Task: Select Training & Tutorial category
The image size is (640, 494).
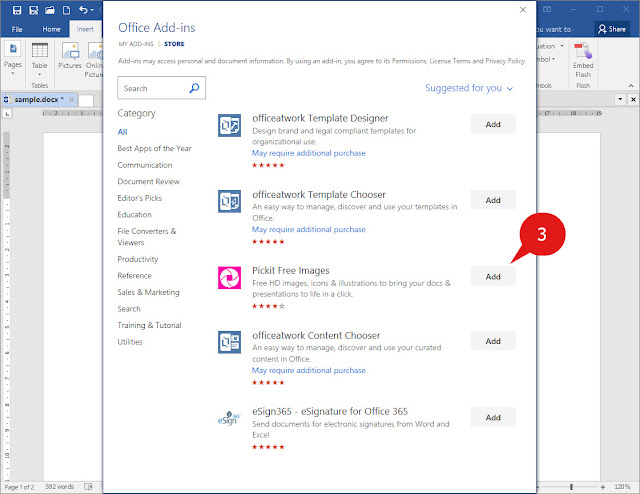Action: click(149, 325)
